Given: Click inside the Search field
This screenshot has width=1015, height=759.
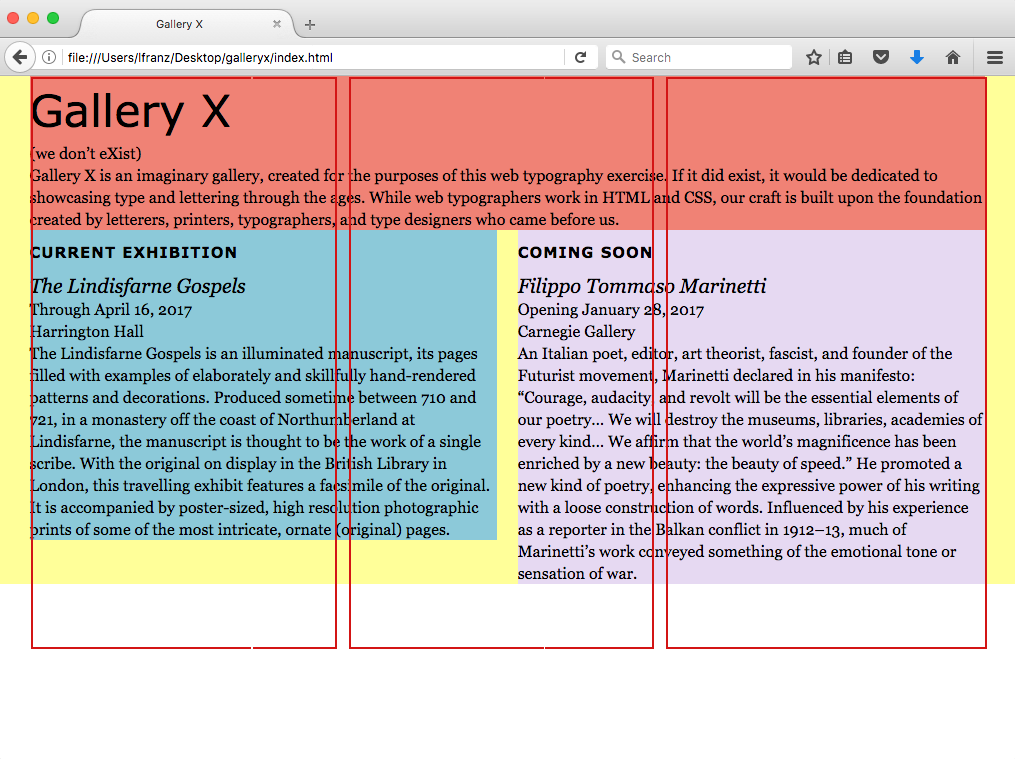Looking at the screenshot, I should pyautogui.click(x=705, y=58).
